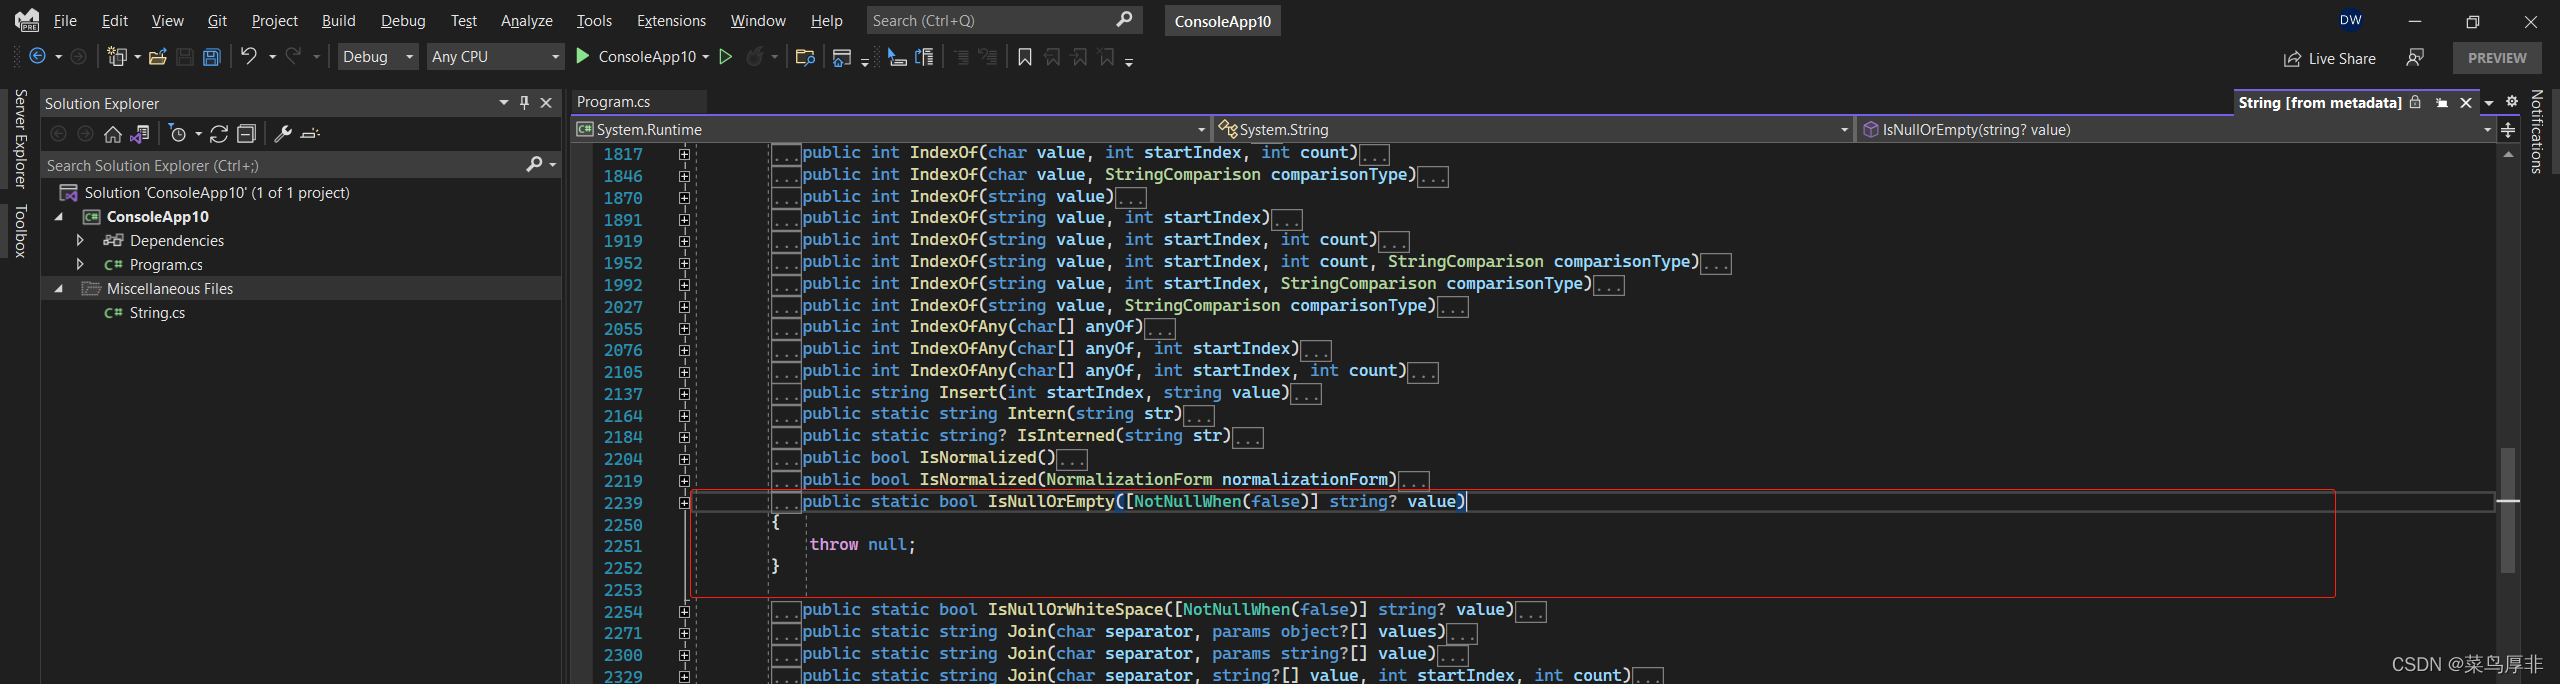Screen dimensions: 2560x684
Task: Expand the Dependencies tree node
Action: 80,240
